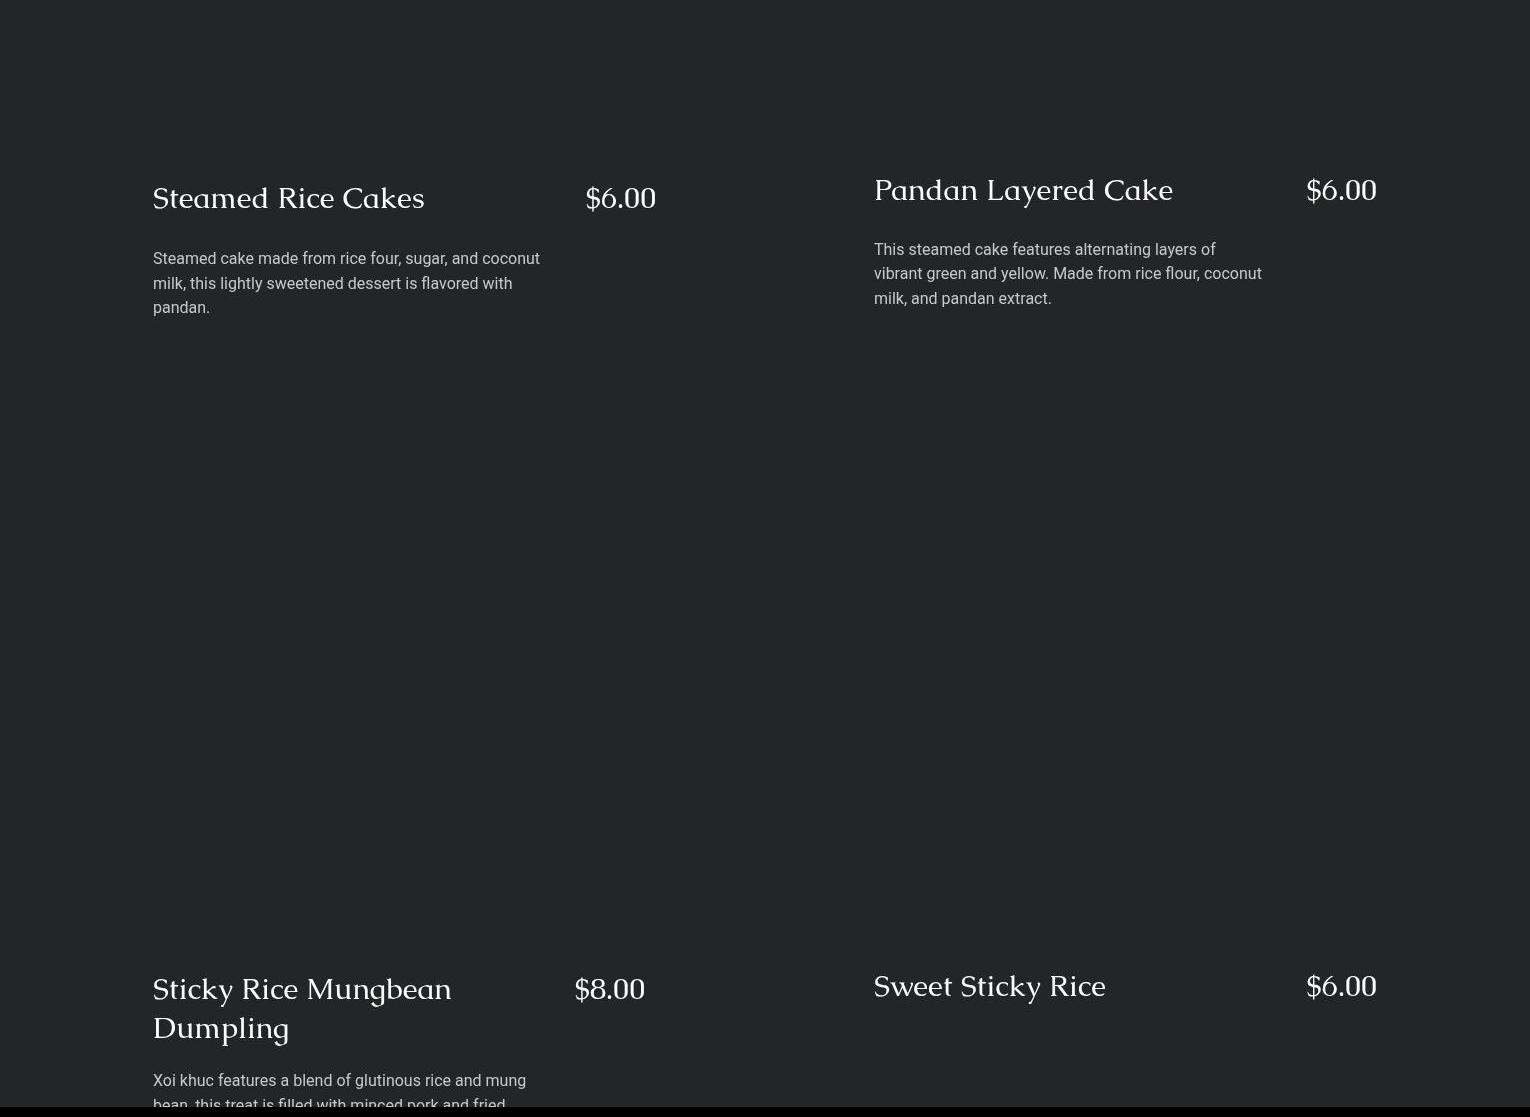Click the final word "pandan." under Steamed Rice Cakes
The image size is (1530, 1117).
tap(181, 307)
